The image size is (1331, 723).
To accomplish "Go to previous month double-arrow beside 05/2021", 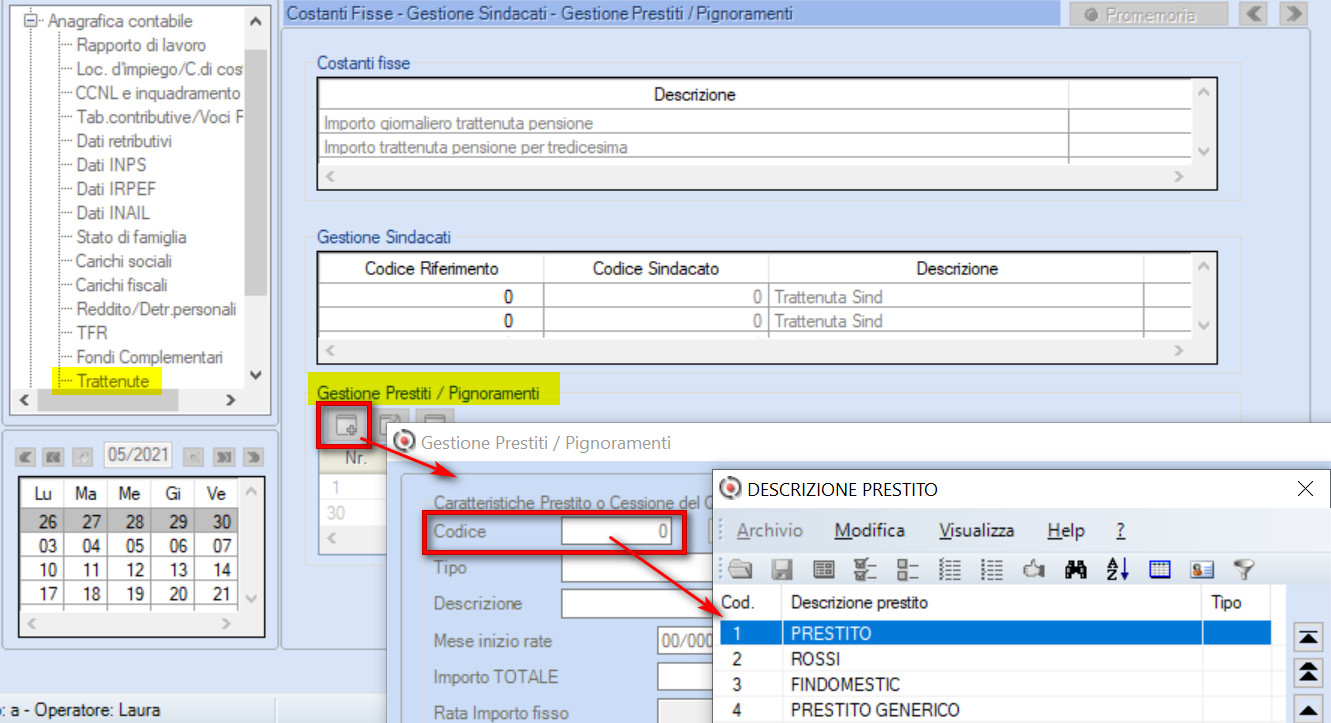I will [x=54, y=457].
